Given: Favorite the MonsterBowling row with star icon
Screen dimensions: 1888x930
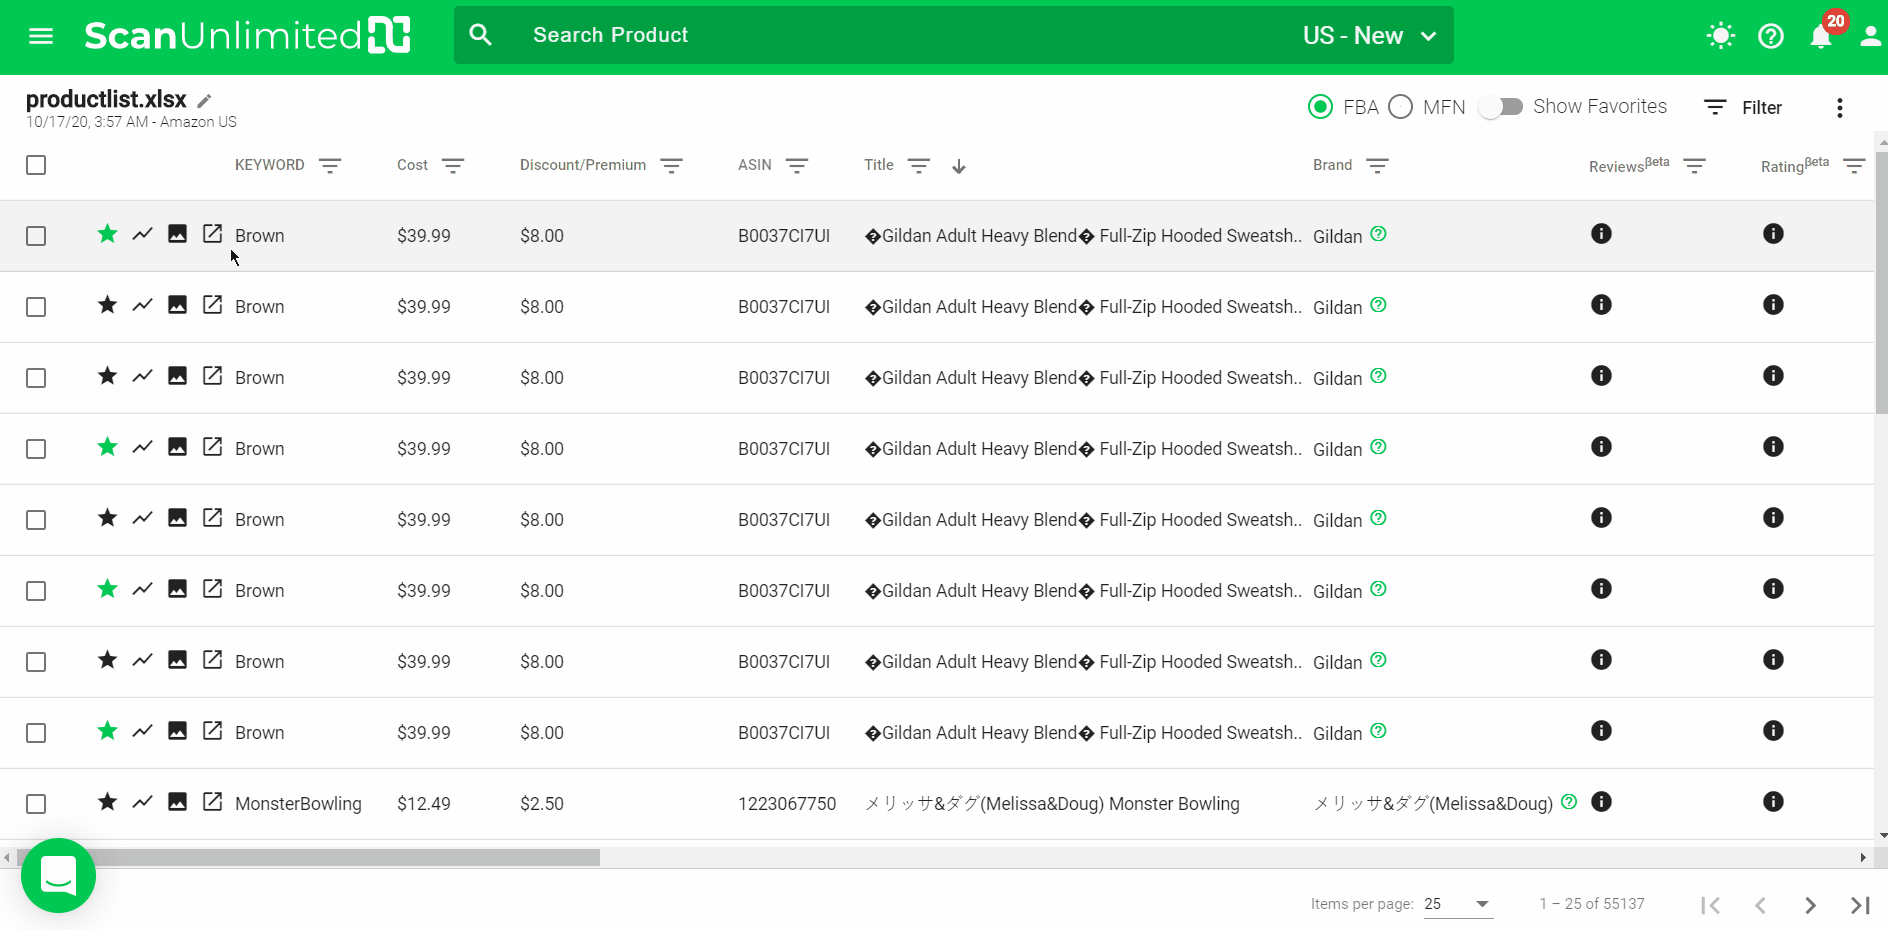Looking at the screenshot, I should (x=107, y=802).
